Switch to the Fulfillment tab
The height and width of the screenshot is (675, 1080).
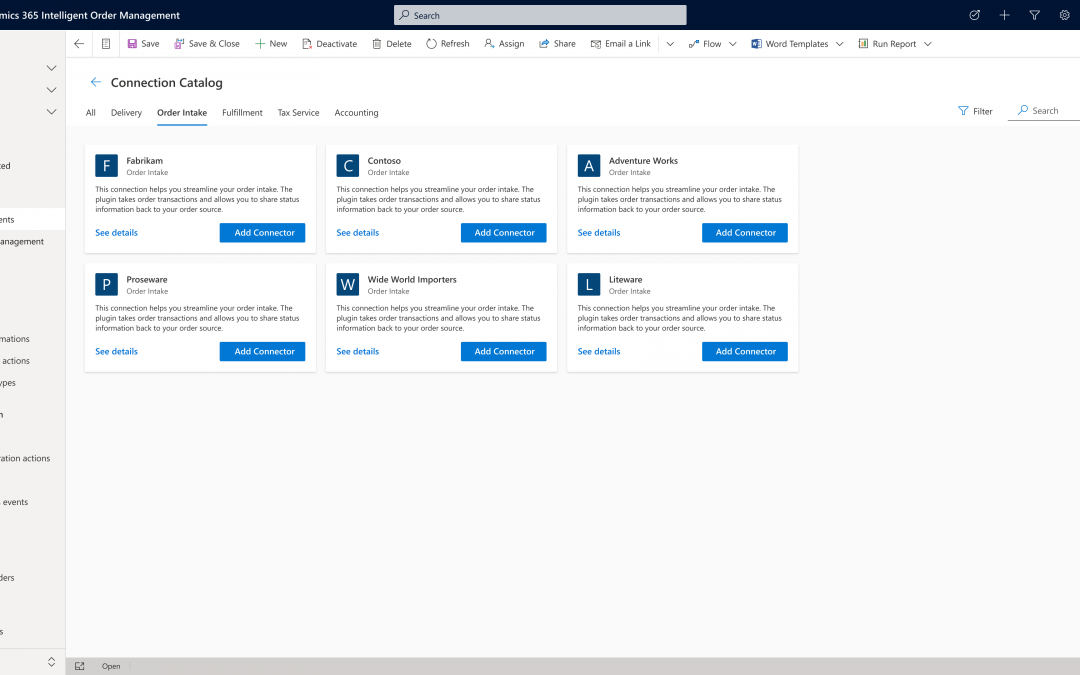click(x=241, y=112)
